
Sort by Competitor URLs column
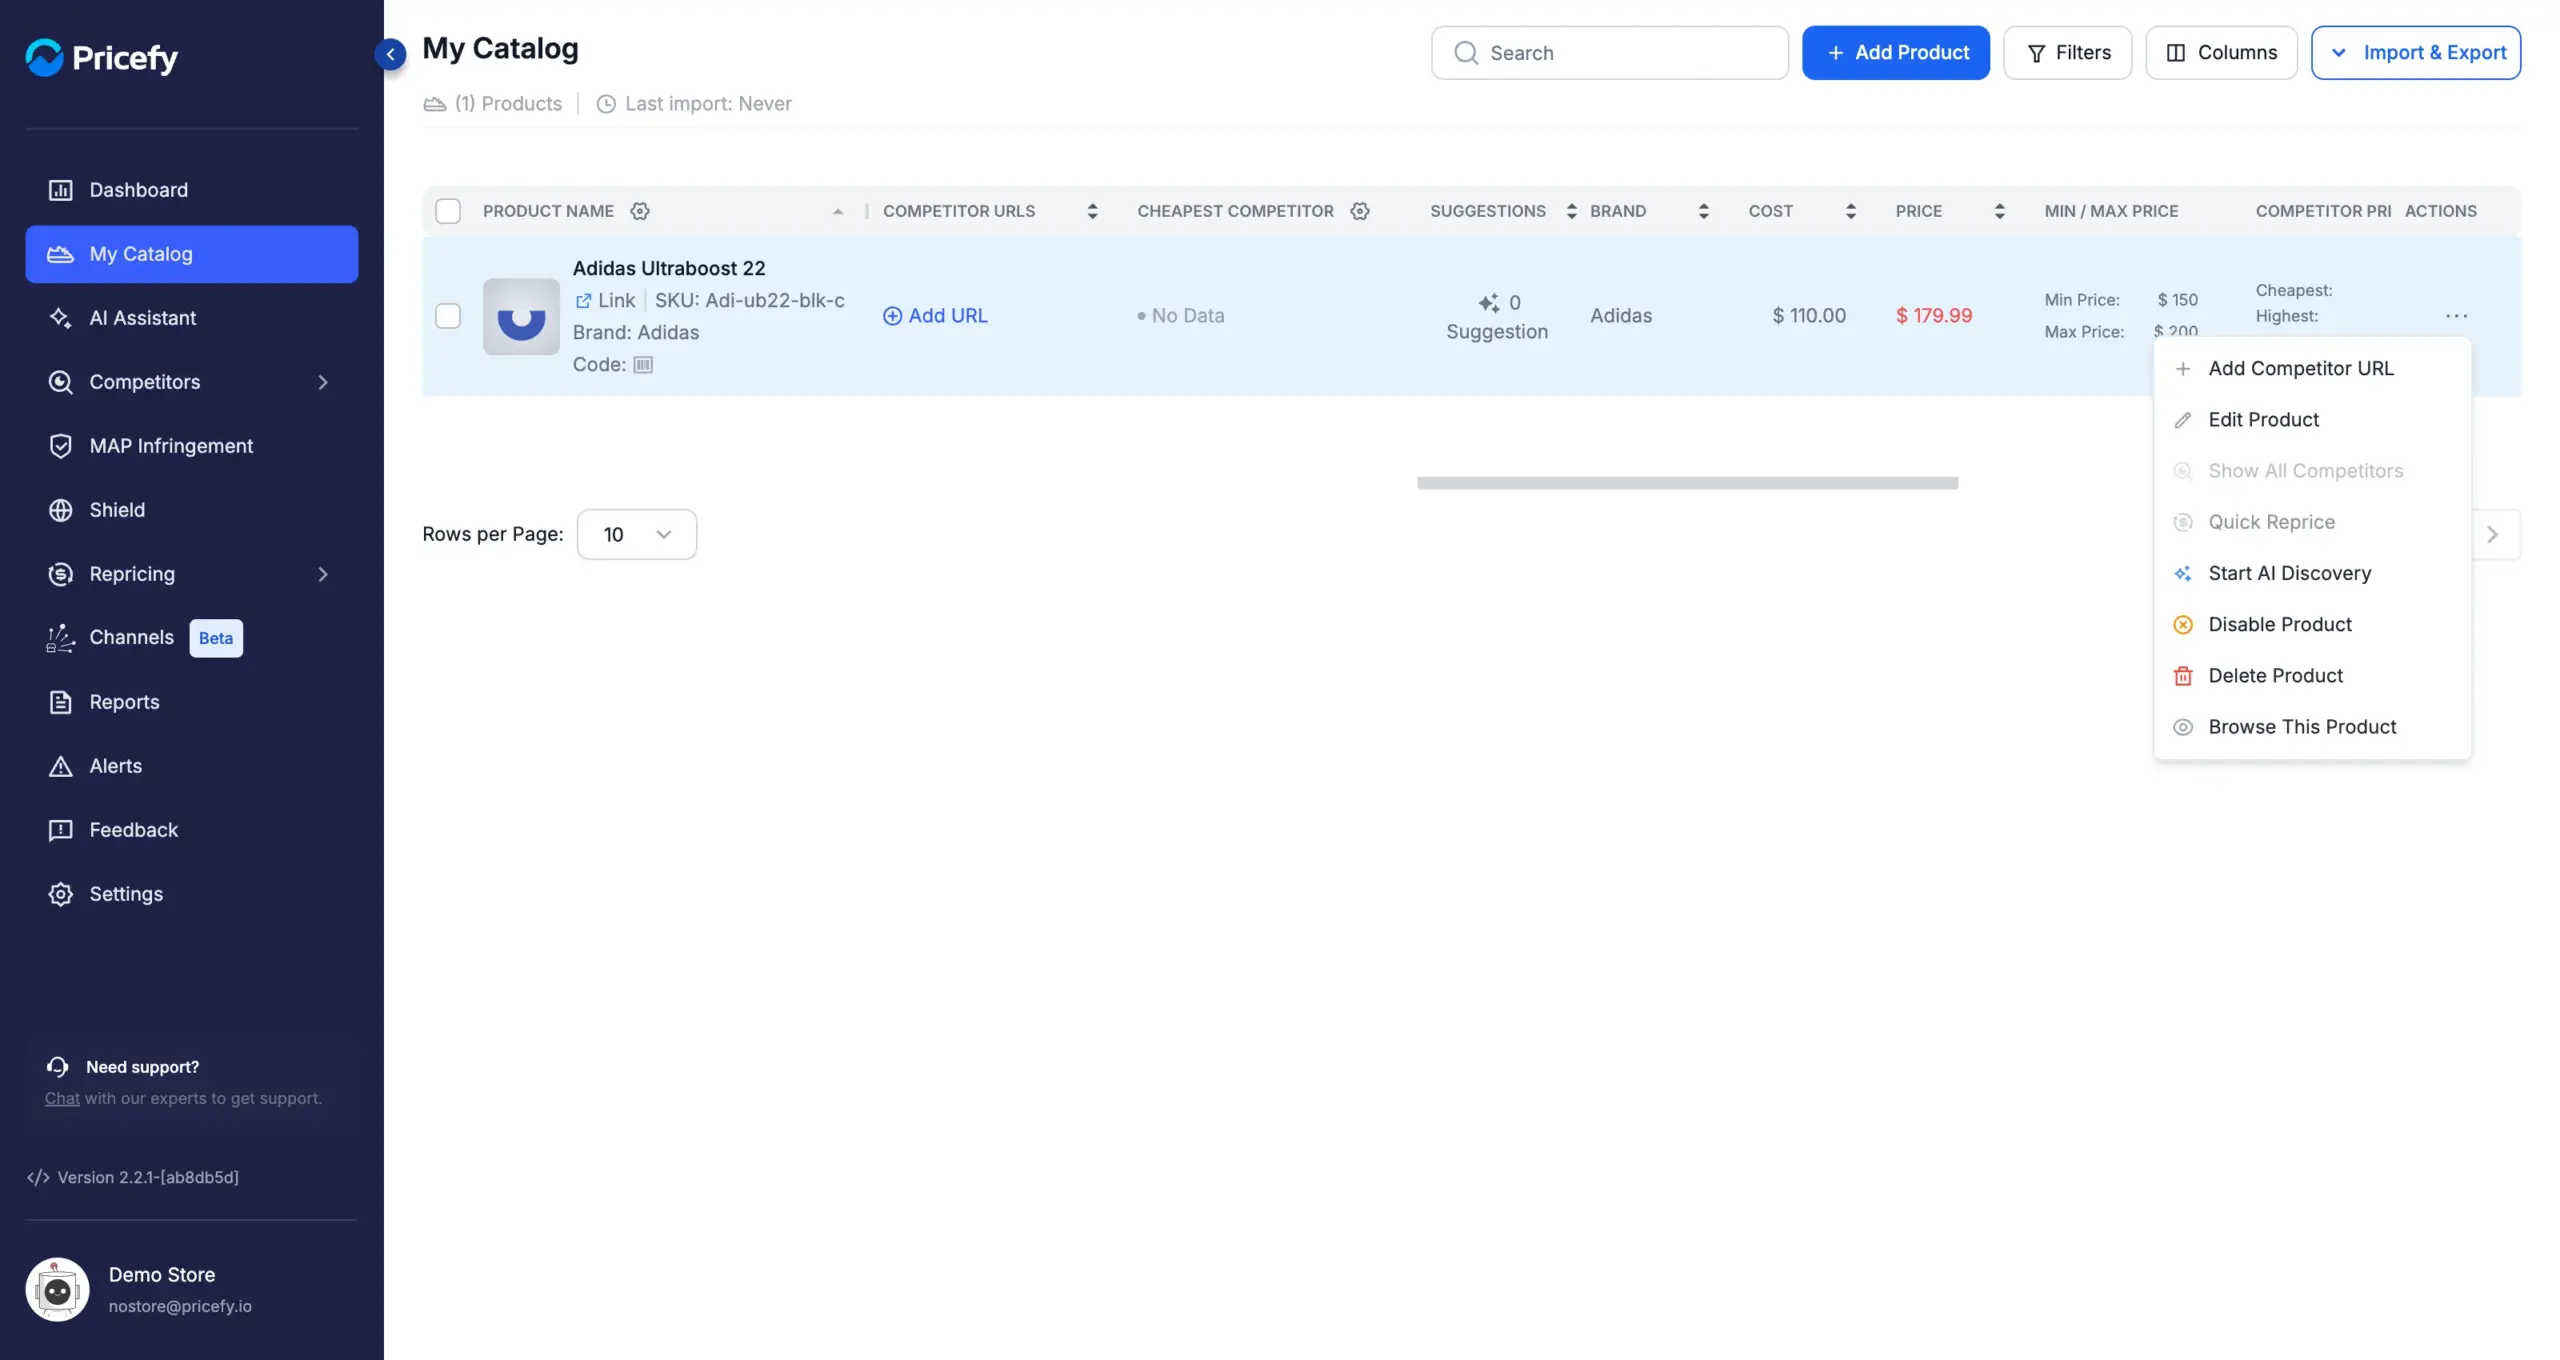click(1092, 211)
